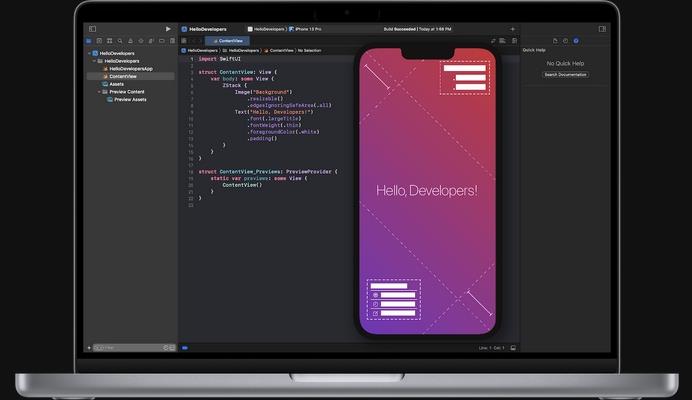Add an editor on the right
This screenshot has width=692, height=400.
coord(514,41)
